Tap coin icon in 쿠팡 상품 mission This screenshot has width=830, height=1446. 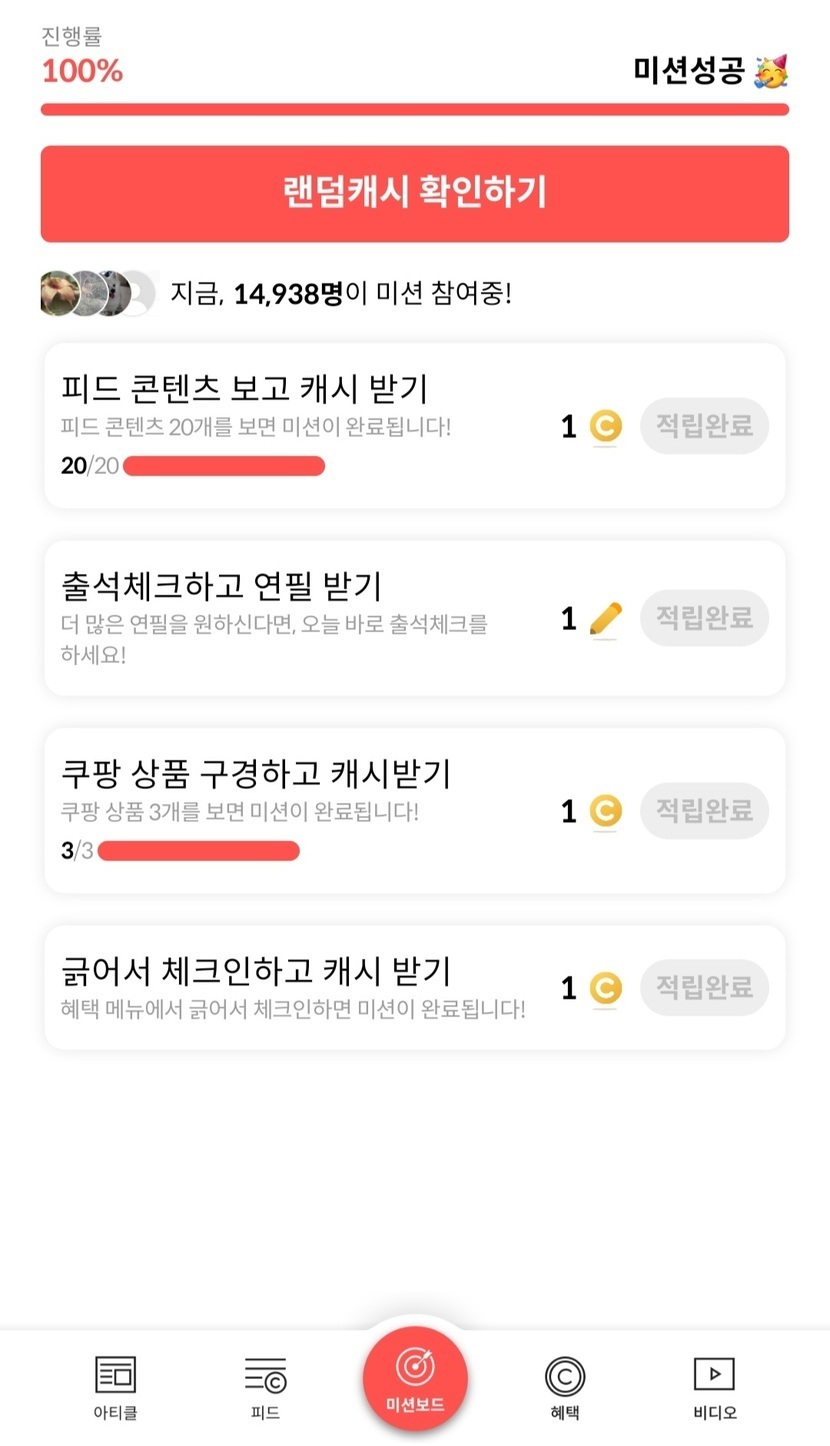604,811
